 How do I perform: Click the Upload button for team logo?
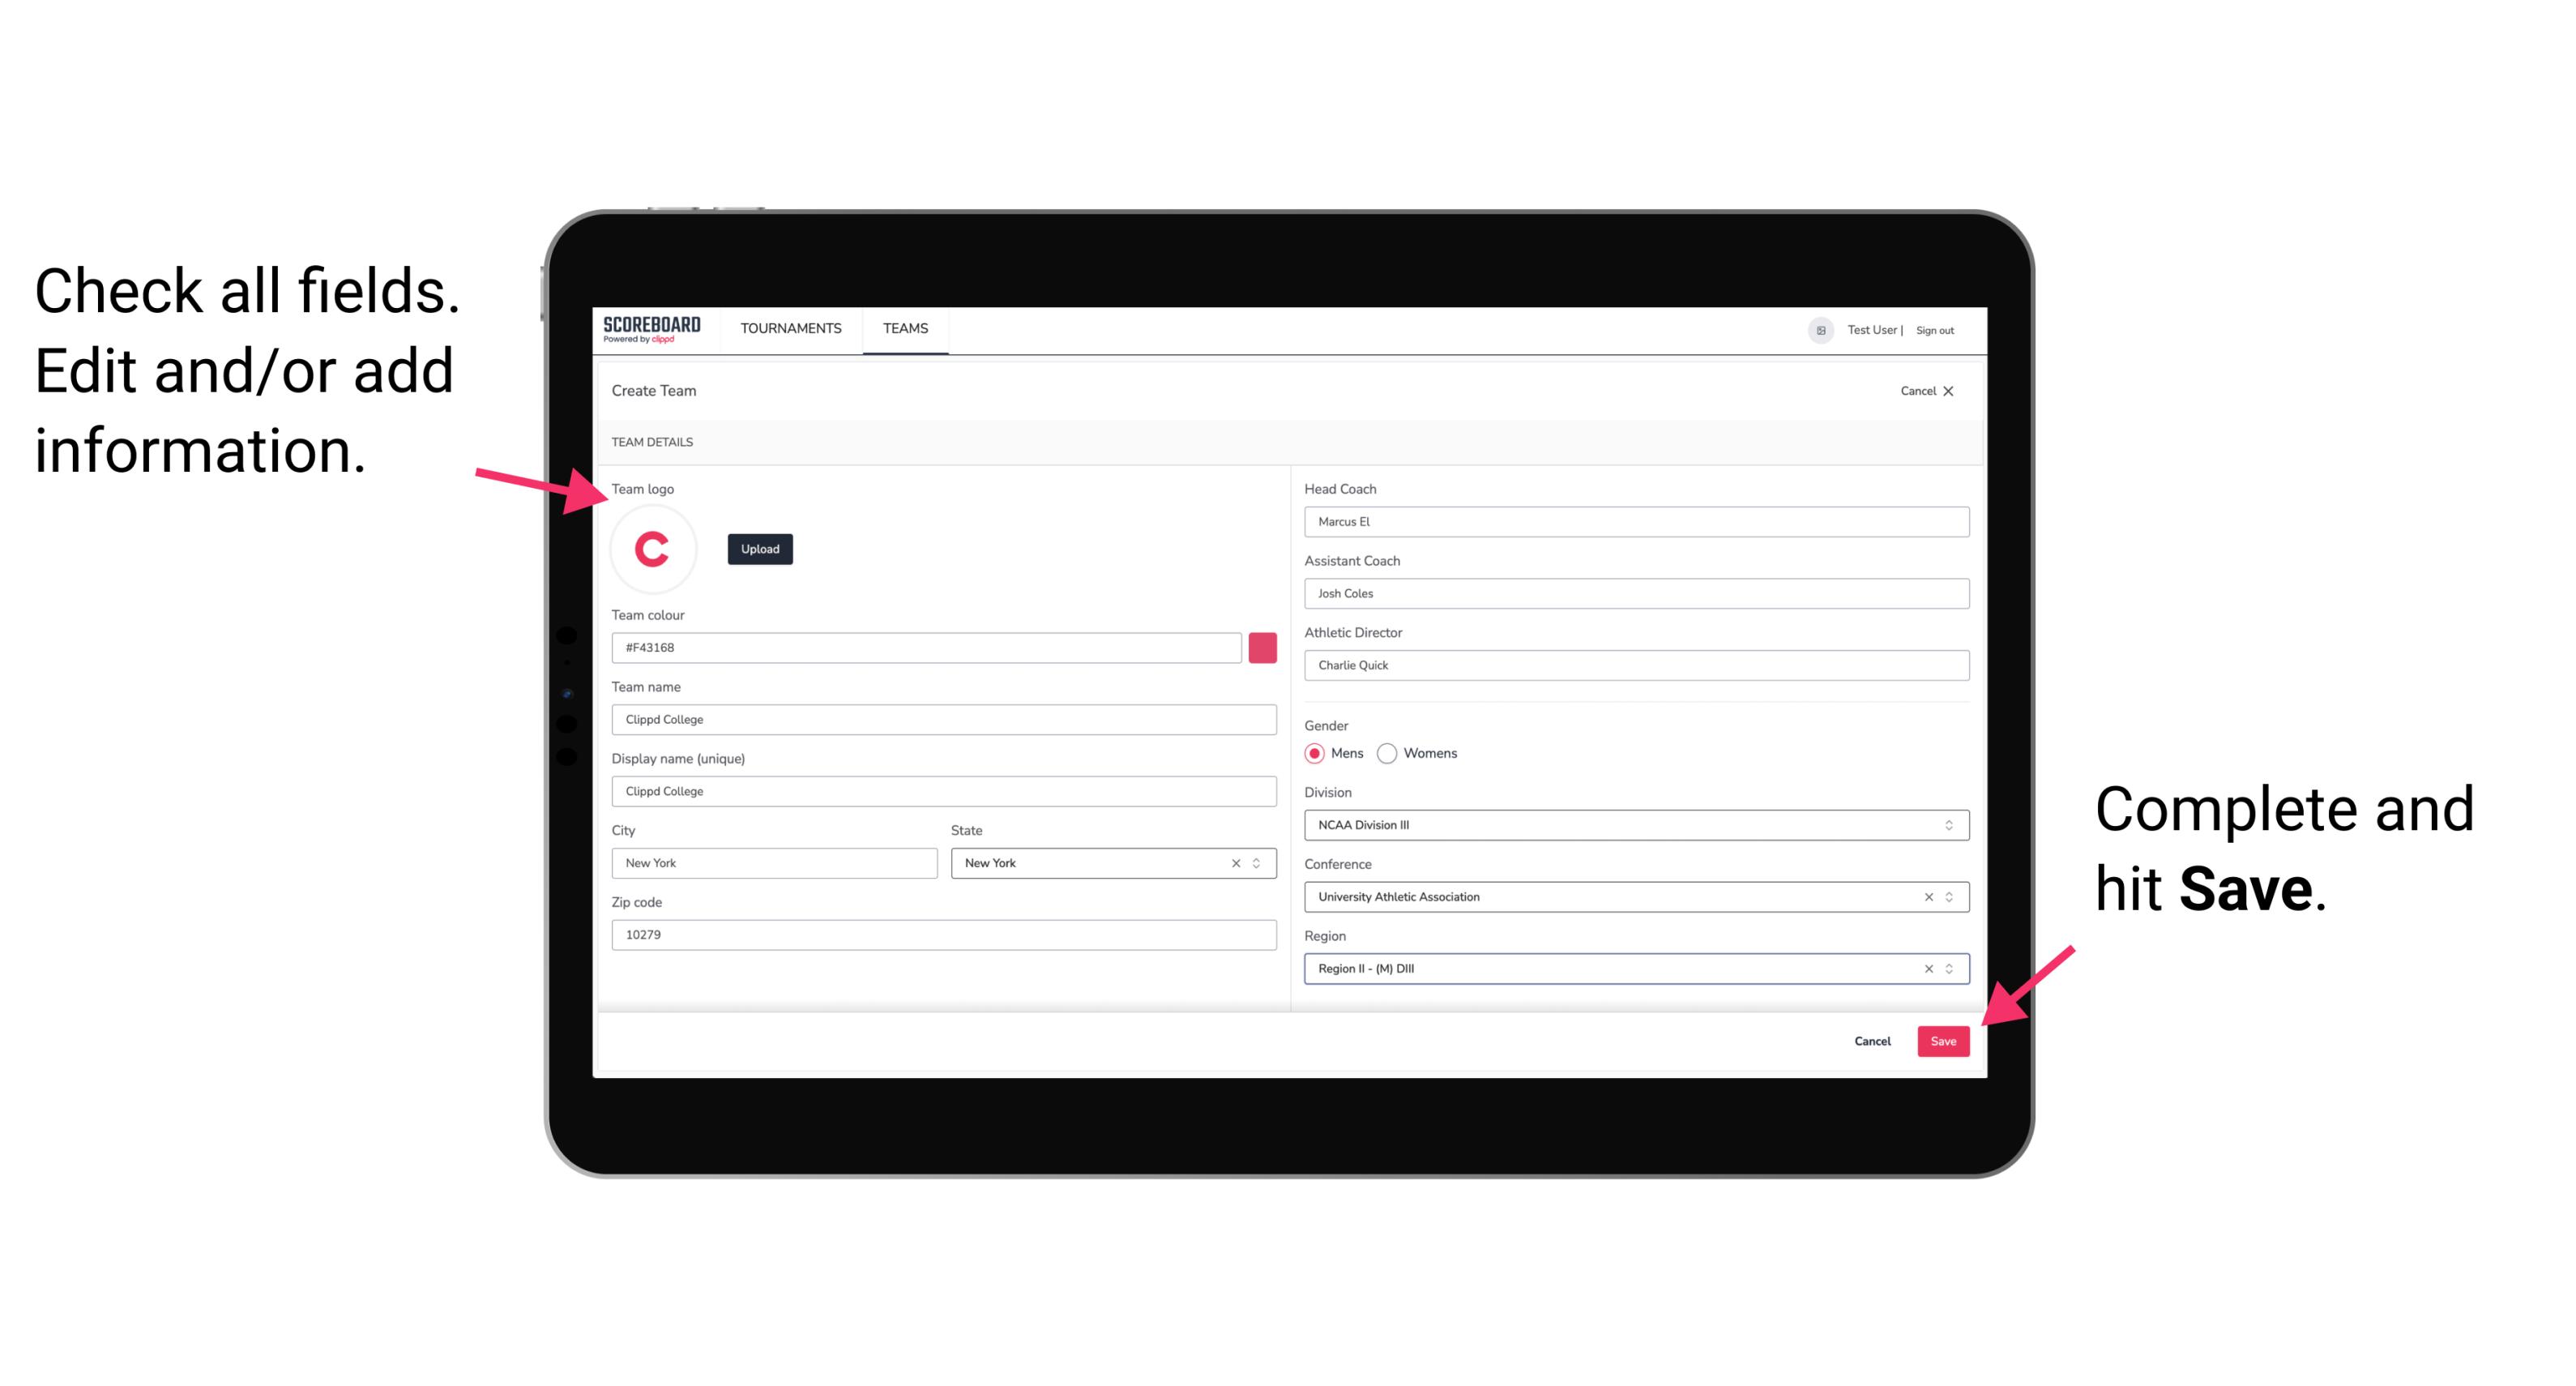pos(758,548)
